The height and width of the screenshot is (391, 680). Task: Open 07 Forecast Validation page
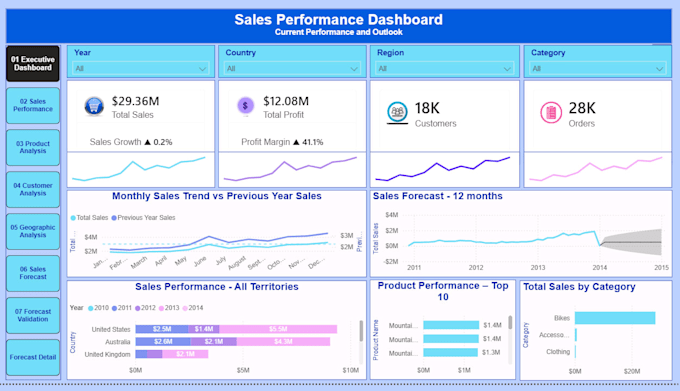(33, 315)
